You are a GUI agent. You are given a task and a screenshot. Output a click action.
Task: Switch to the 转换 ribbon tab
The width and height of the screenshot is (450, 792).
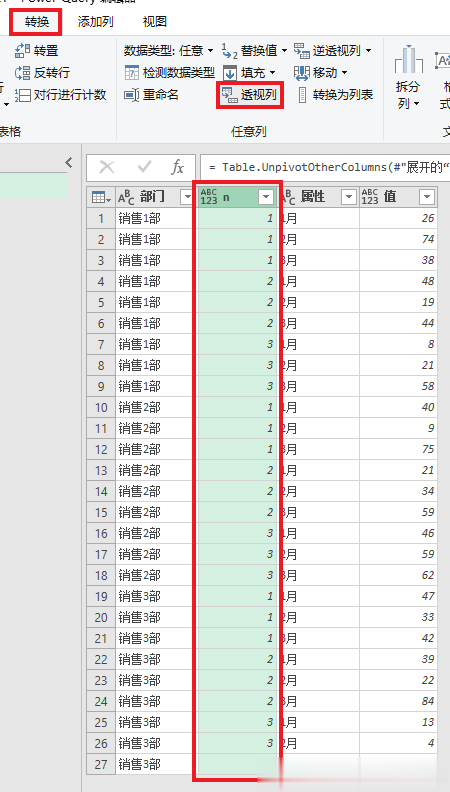(36, 22)
